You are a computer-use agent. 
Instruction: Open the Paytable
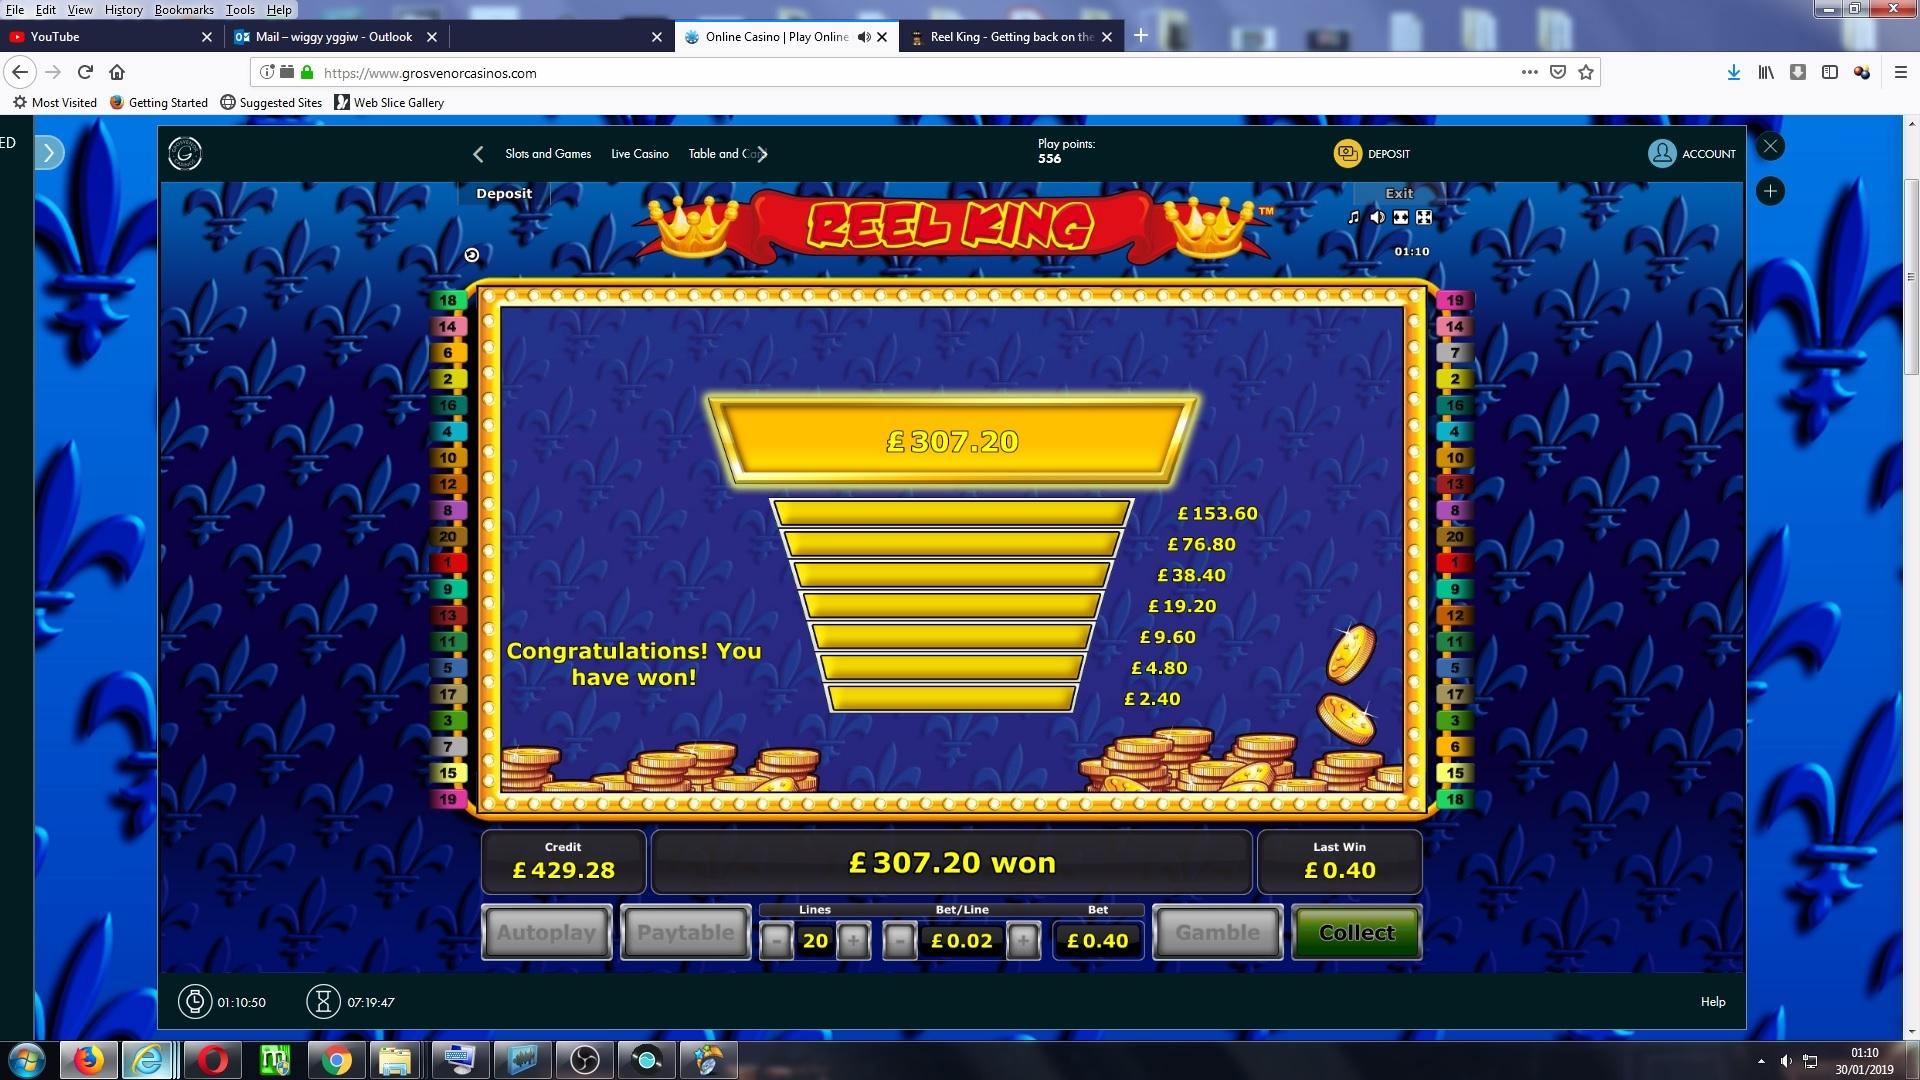pyautogui.click(x=685, y=932)
